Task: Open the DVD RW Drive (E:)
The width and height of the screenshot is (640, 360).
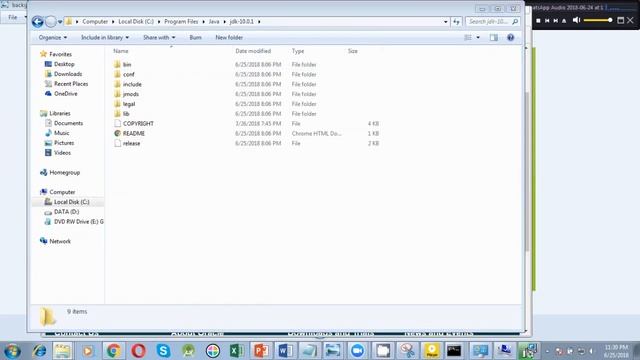Action: point(78,221)
